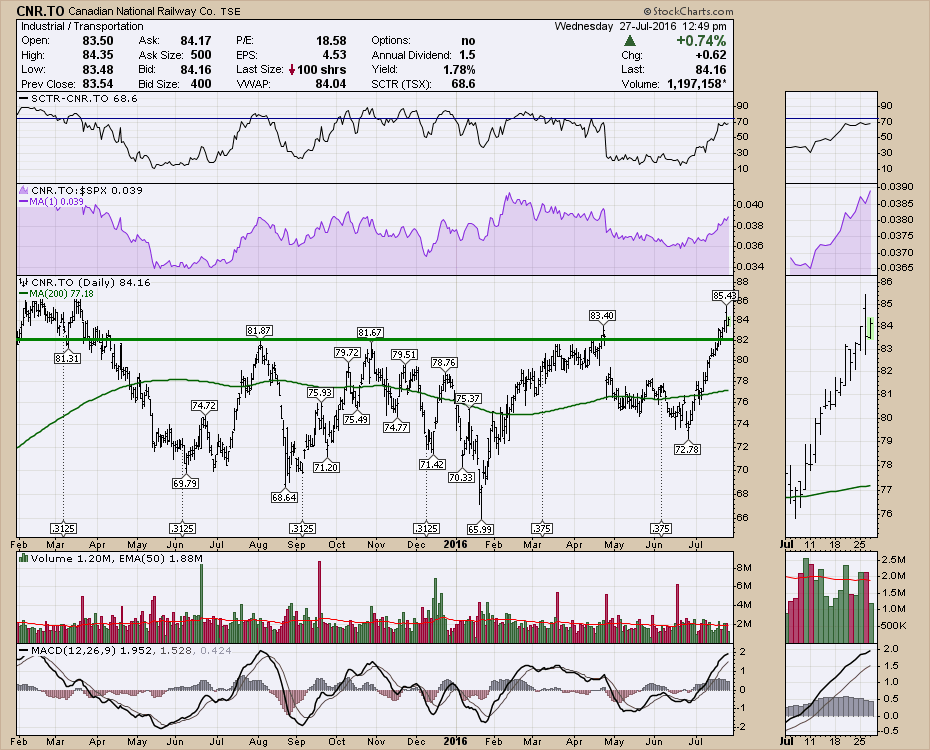Click the 74.77 price annotation

point(396,426)
